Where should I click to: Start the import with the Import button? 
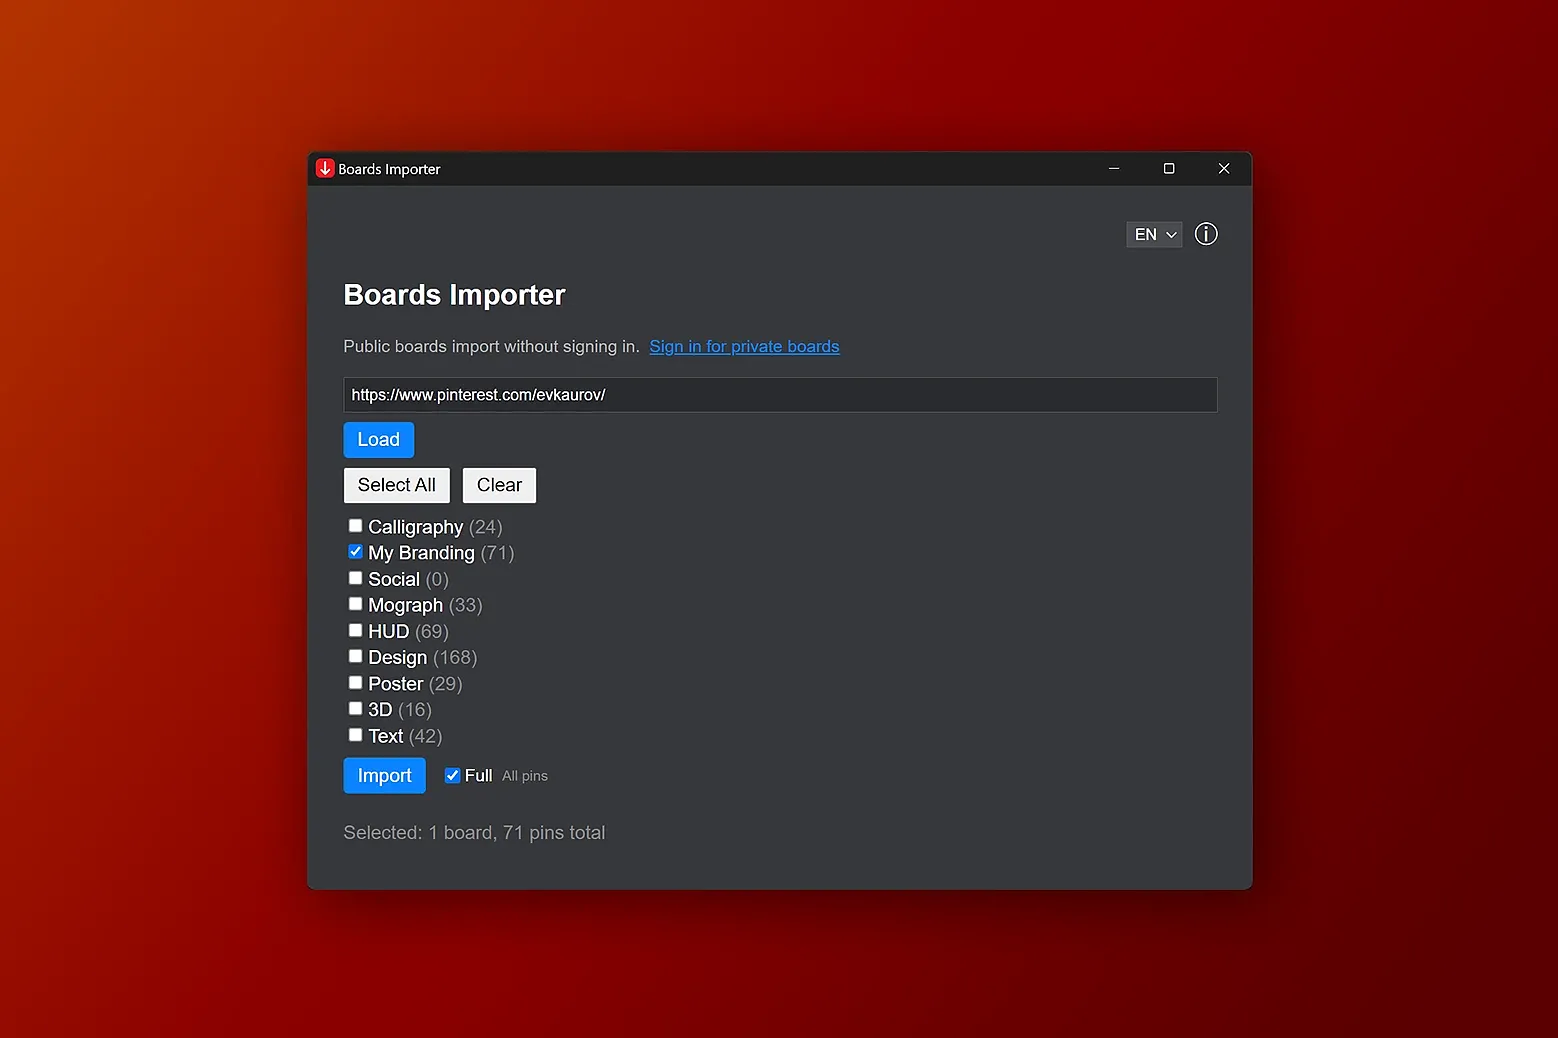tap(384, 776)
